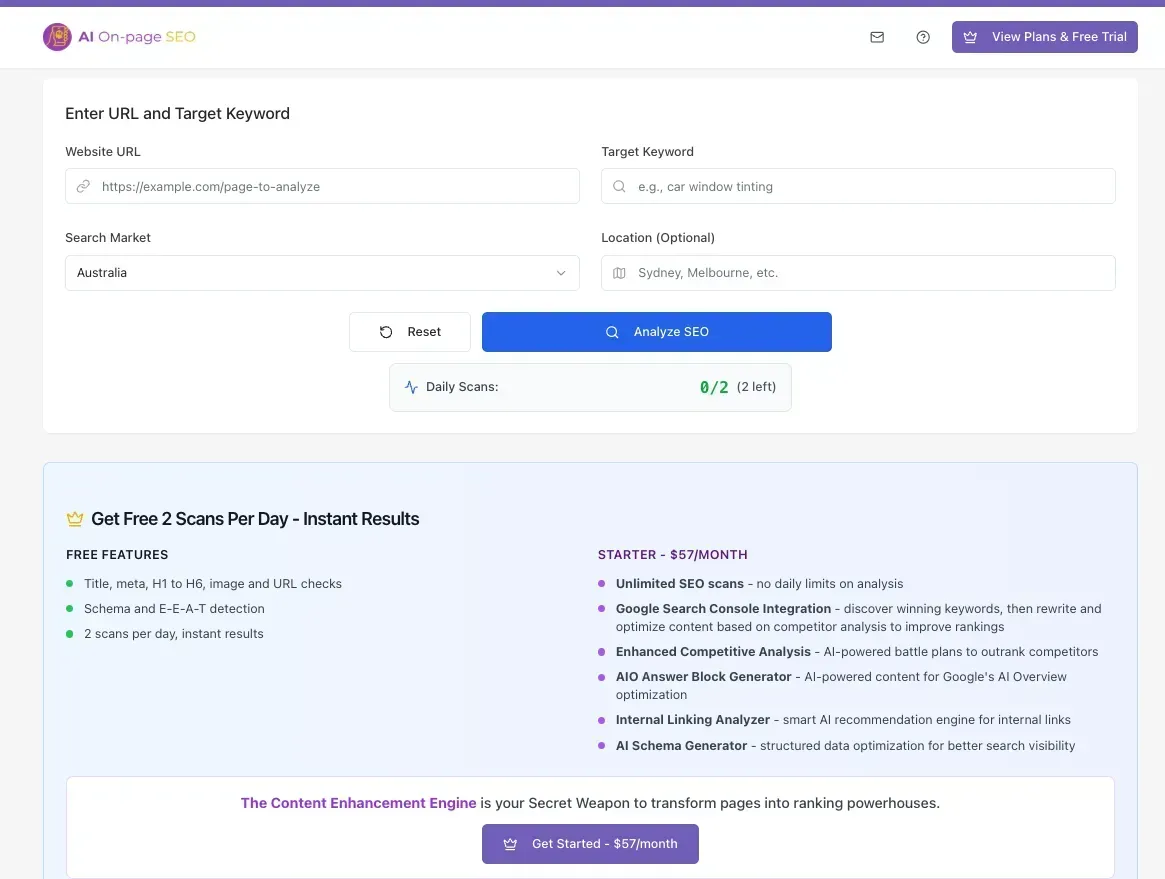Screen dimensions: 1165x879
Task: Click Get Started - $57/month button
Action: tap(590, 844)
